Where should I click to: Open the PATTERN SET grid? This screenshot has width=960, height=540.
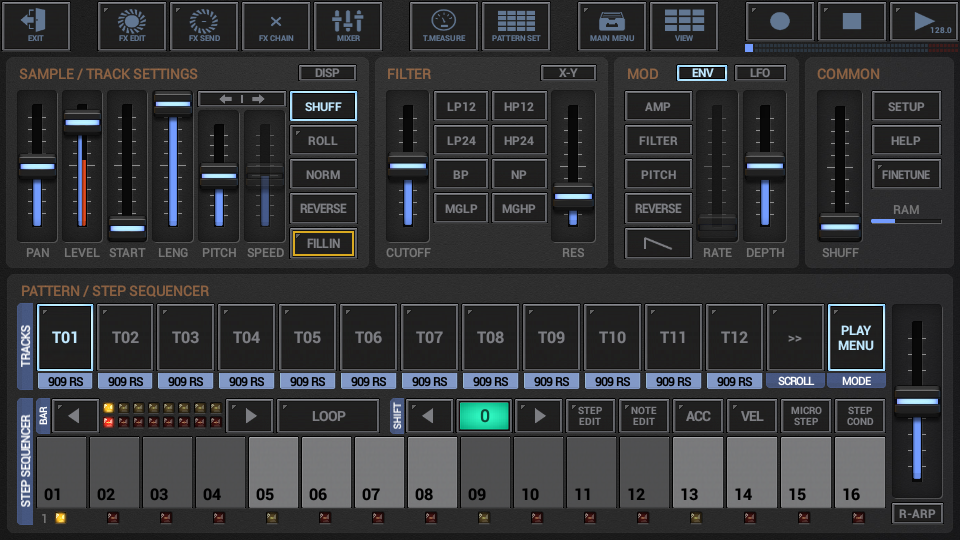coord(516,26)
